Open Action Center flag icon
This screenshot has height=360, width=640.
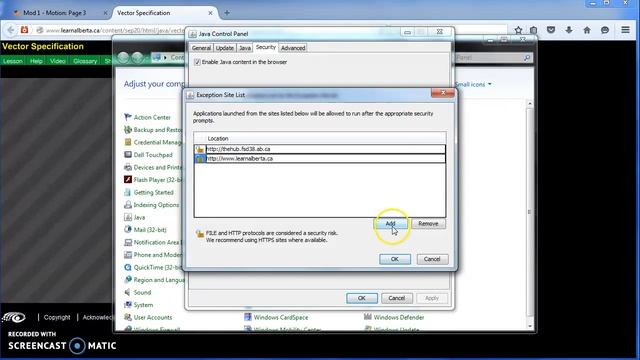click(x=128, y=117)
